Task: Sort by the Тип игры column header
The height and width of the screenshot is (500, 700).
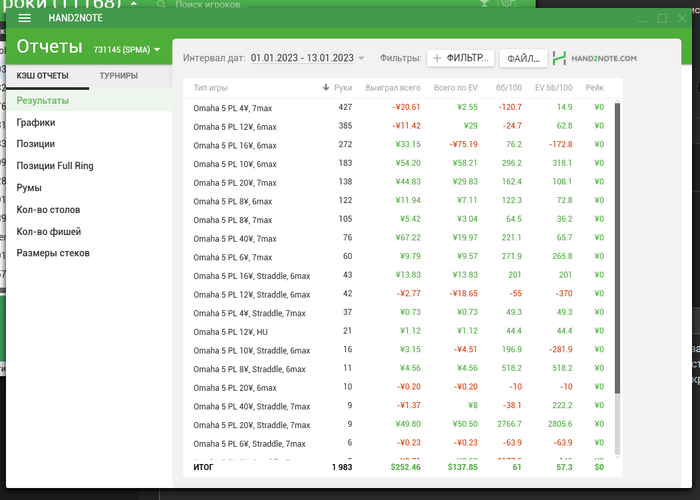Action: tap(210, 88)
